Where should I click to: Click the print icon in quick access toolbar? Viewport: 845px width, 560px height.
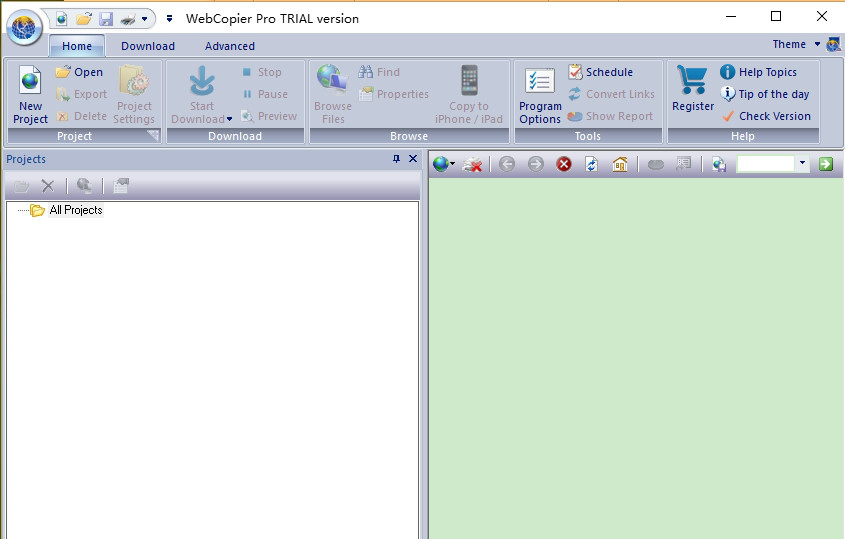(x=128, y=19)
